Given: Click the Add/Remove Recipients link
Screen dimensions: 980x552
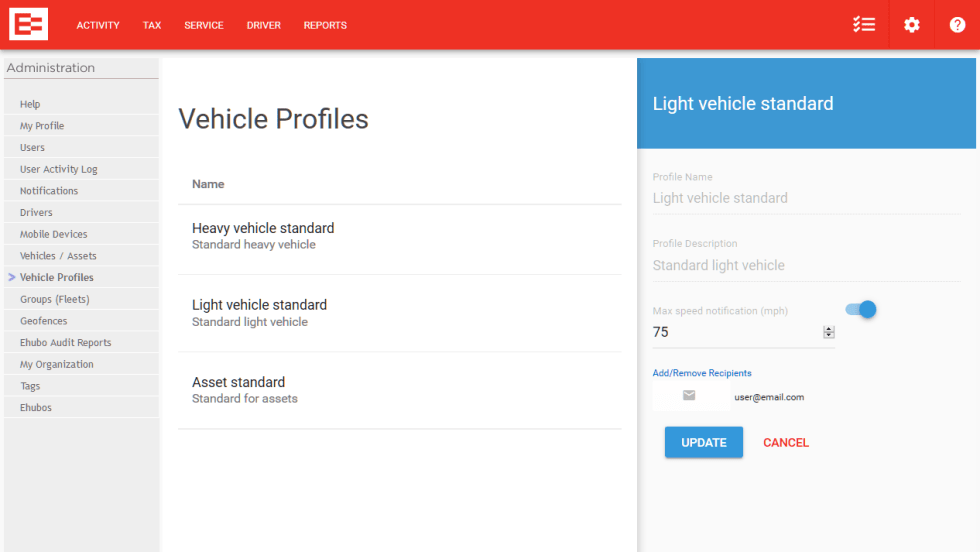Looking at the screenshot, I should (702, 373).
